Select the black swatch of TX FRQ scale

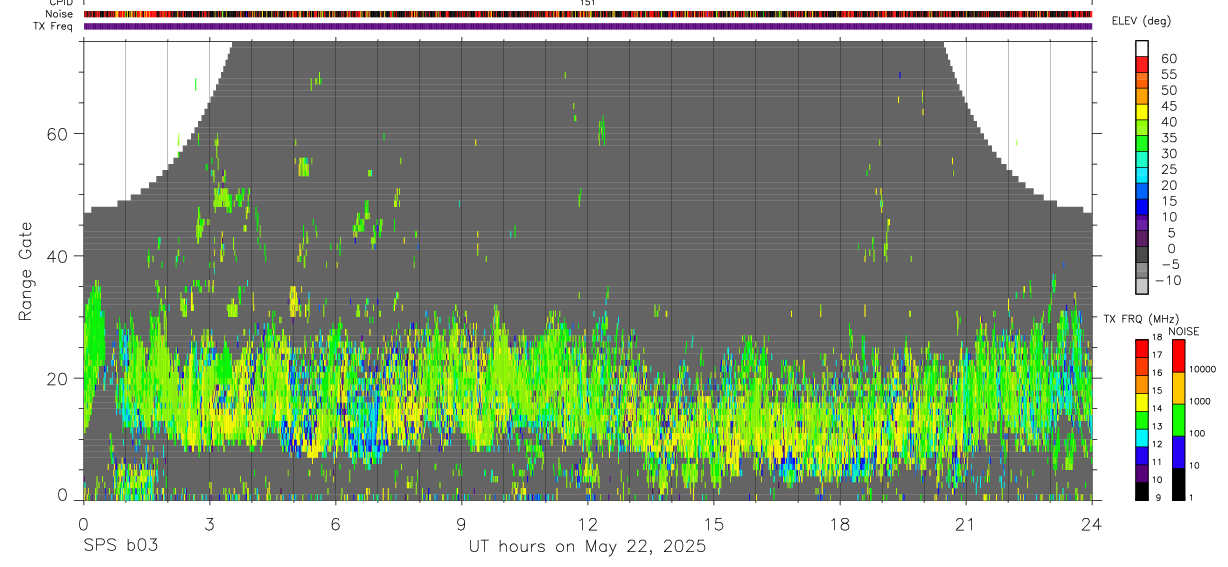[x=1142, y=491]
